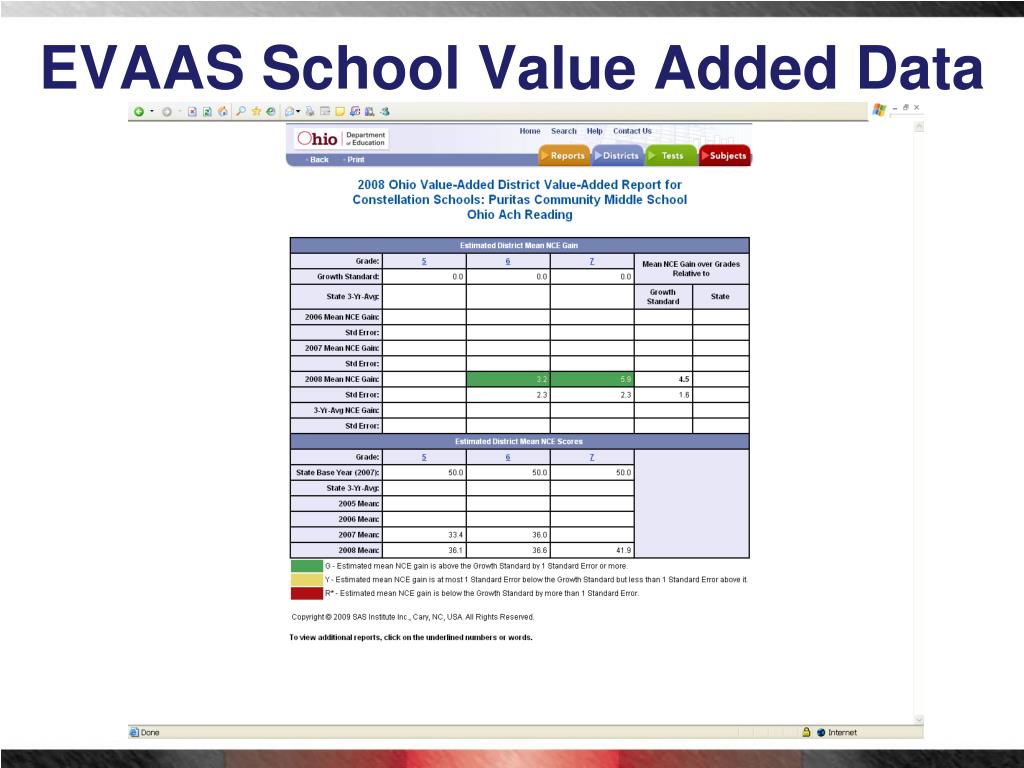
Task: Click the Refresh page toolbar icon
Action: [x=207, y=112]
